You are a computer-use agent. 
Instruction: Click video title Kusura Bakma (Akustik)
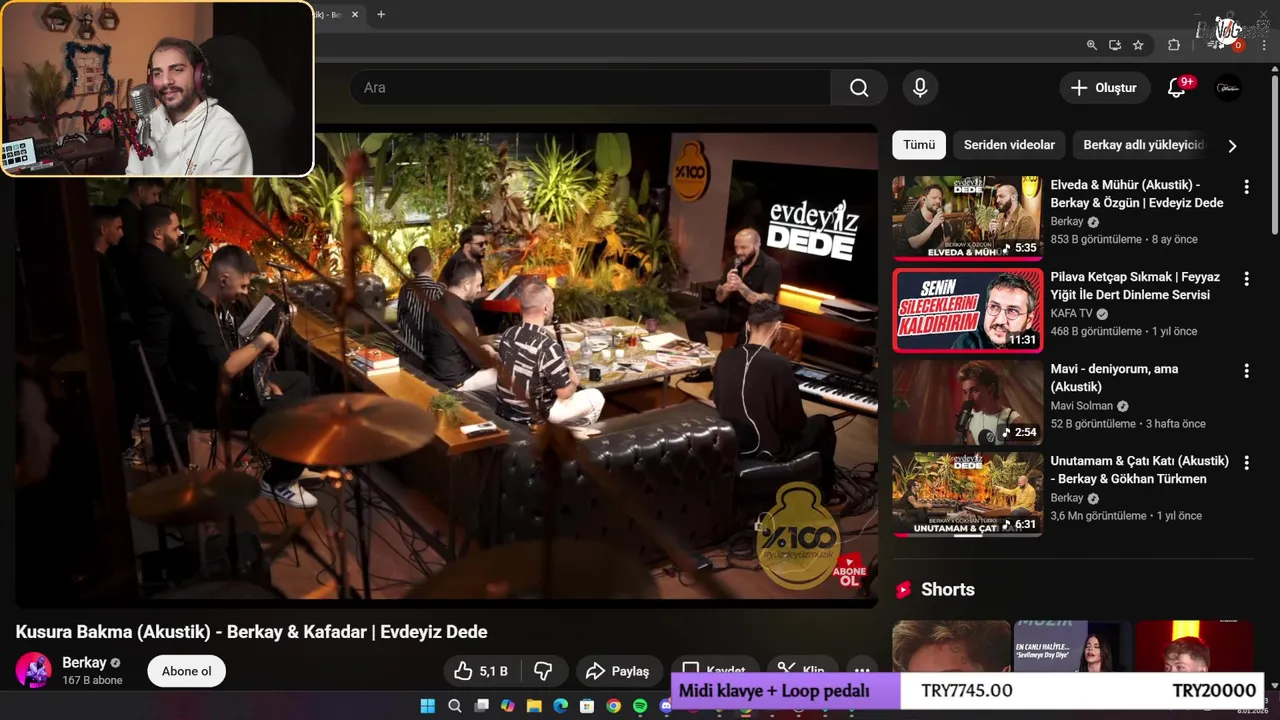click(x=251, y=632)
